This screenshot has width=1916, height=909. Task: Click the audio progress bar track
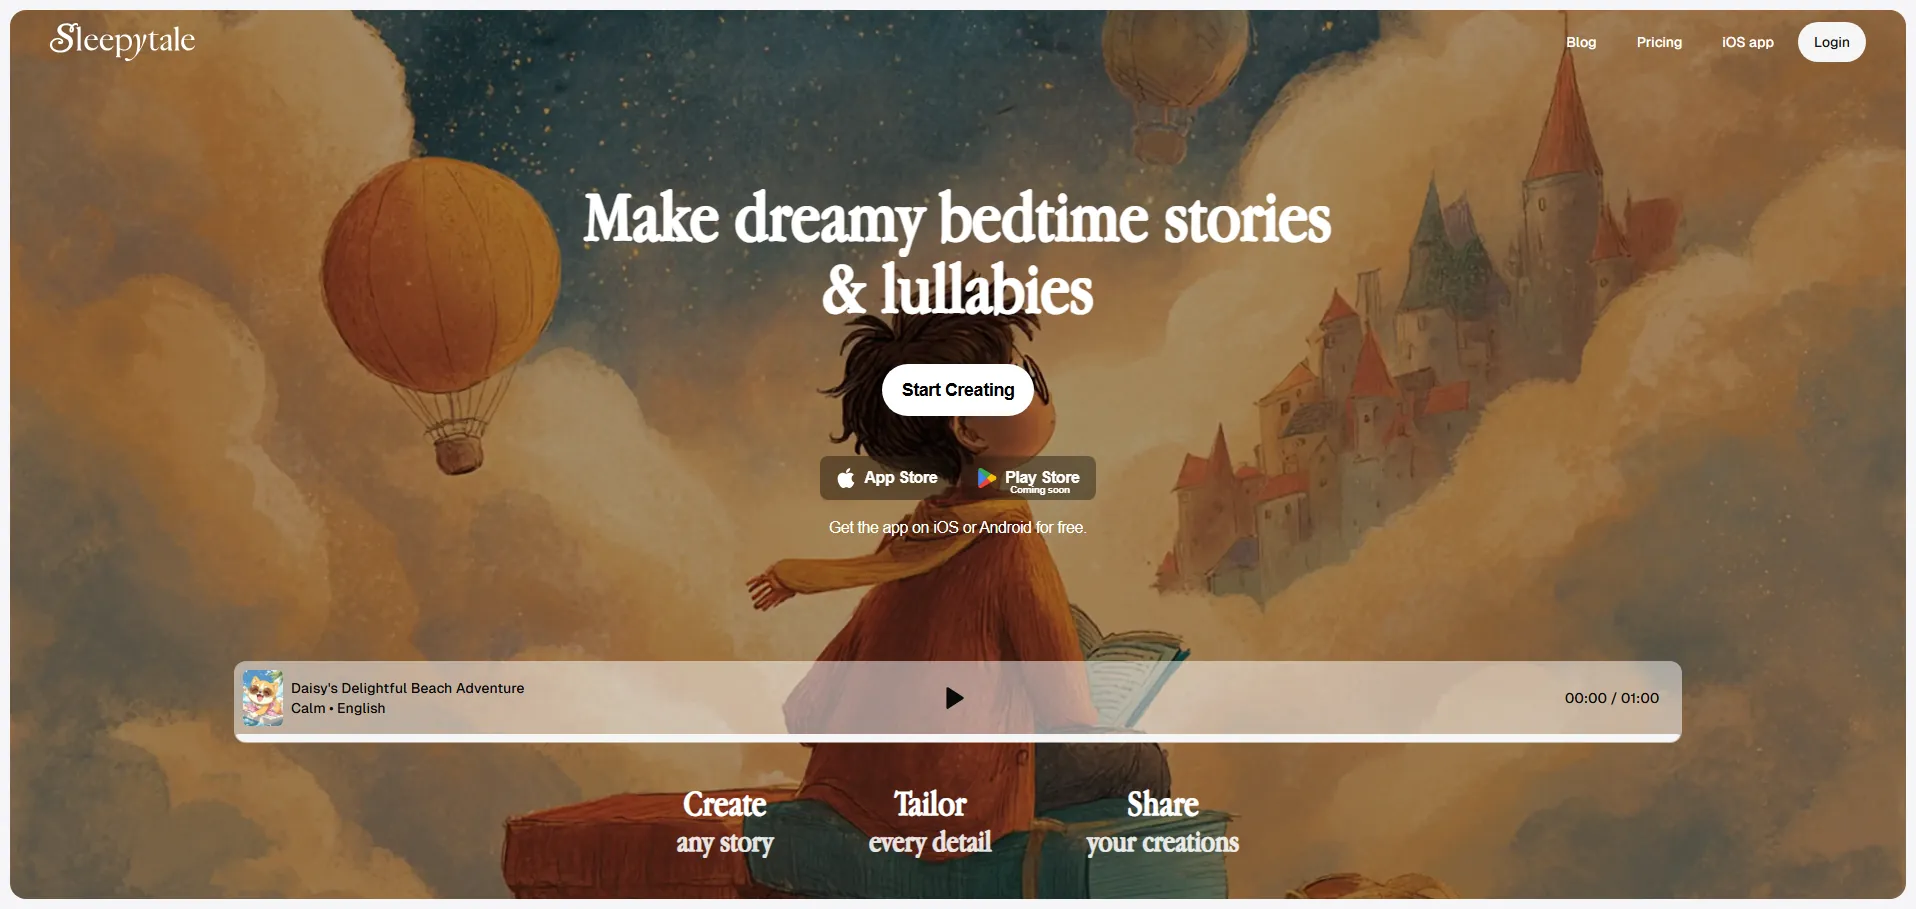click(958, 738)
